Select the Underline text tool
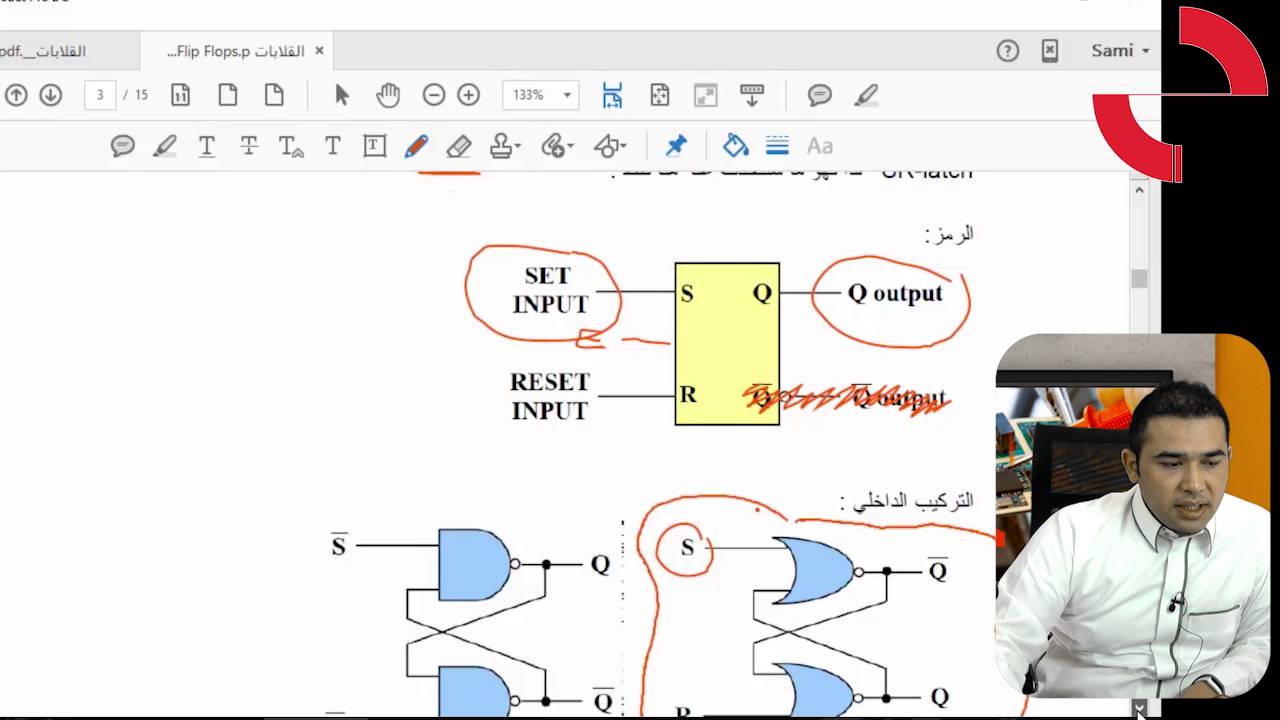Screen dimensions: 1280x720 point(207,146)
